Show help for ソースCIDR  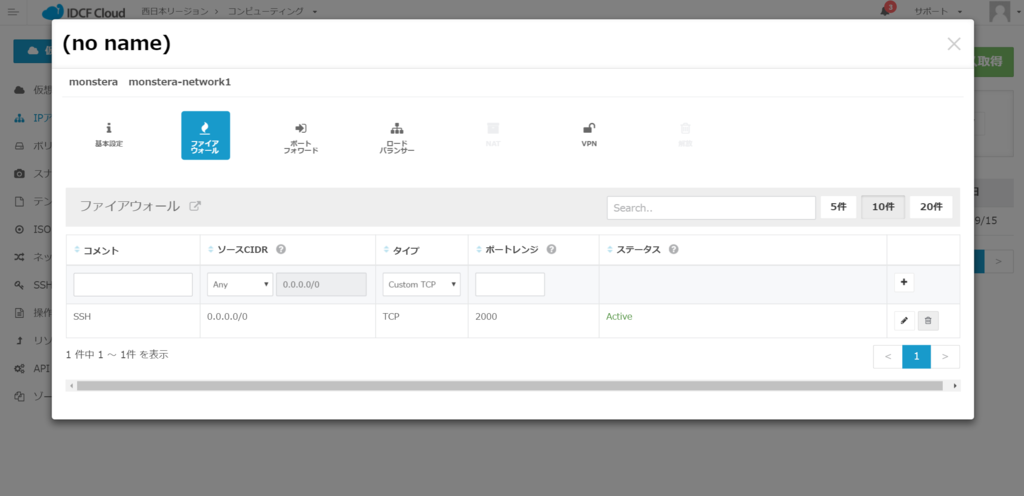(281, 249)
